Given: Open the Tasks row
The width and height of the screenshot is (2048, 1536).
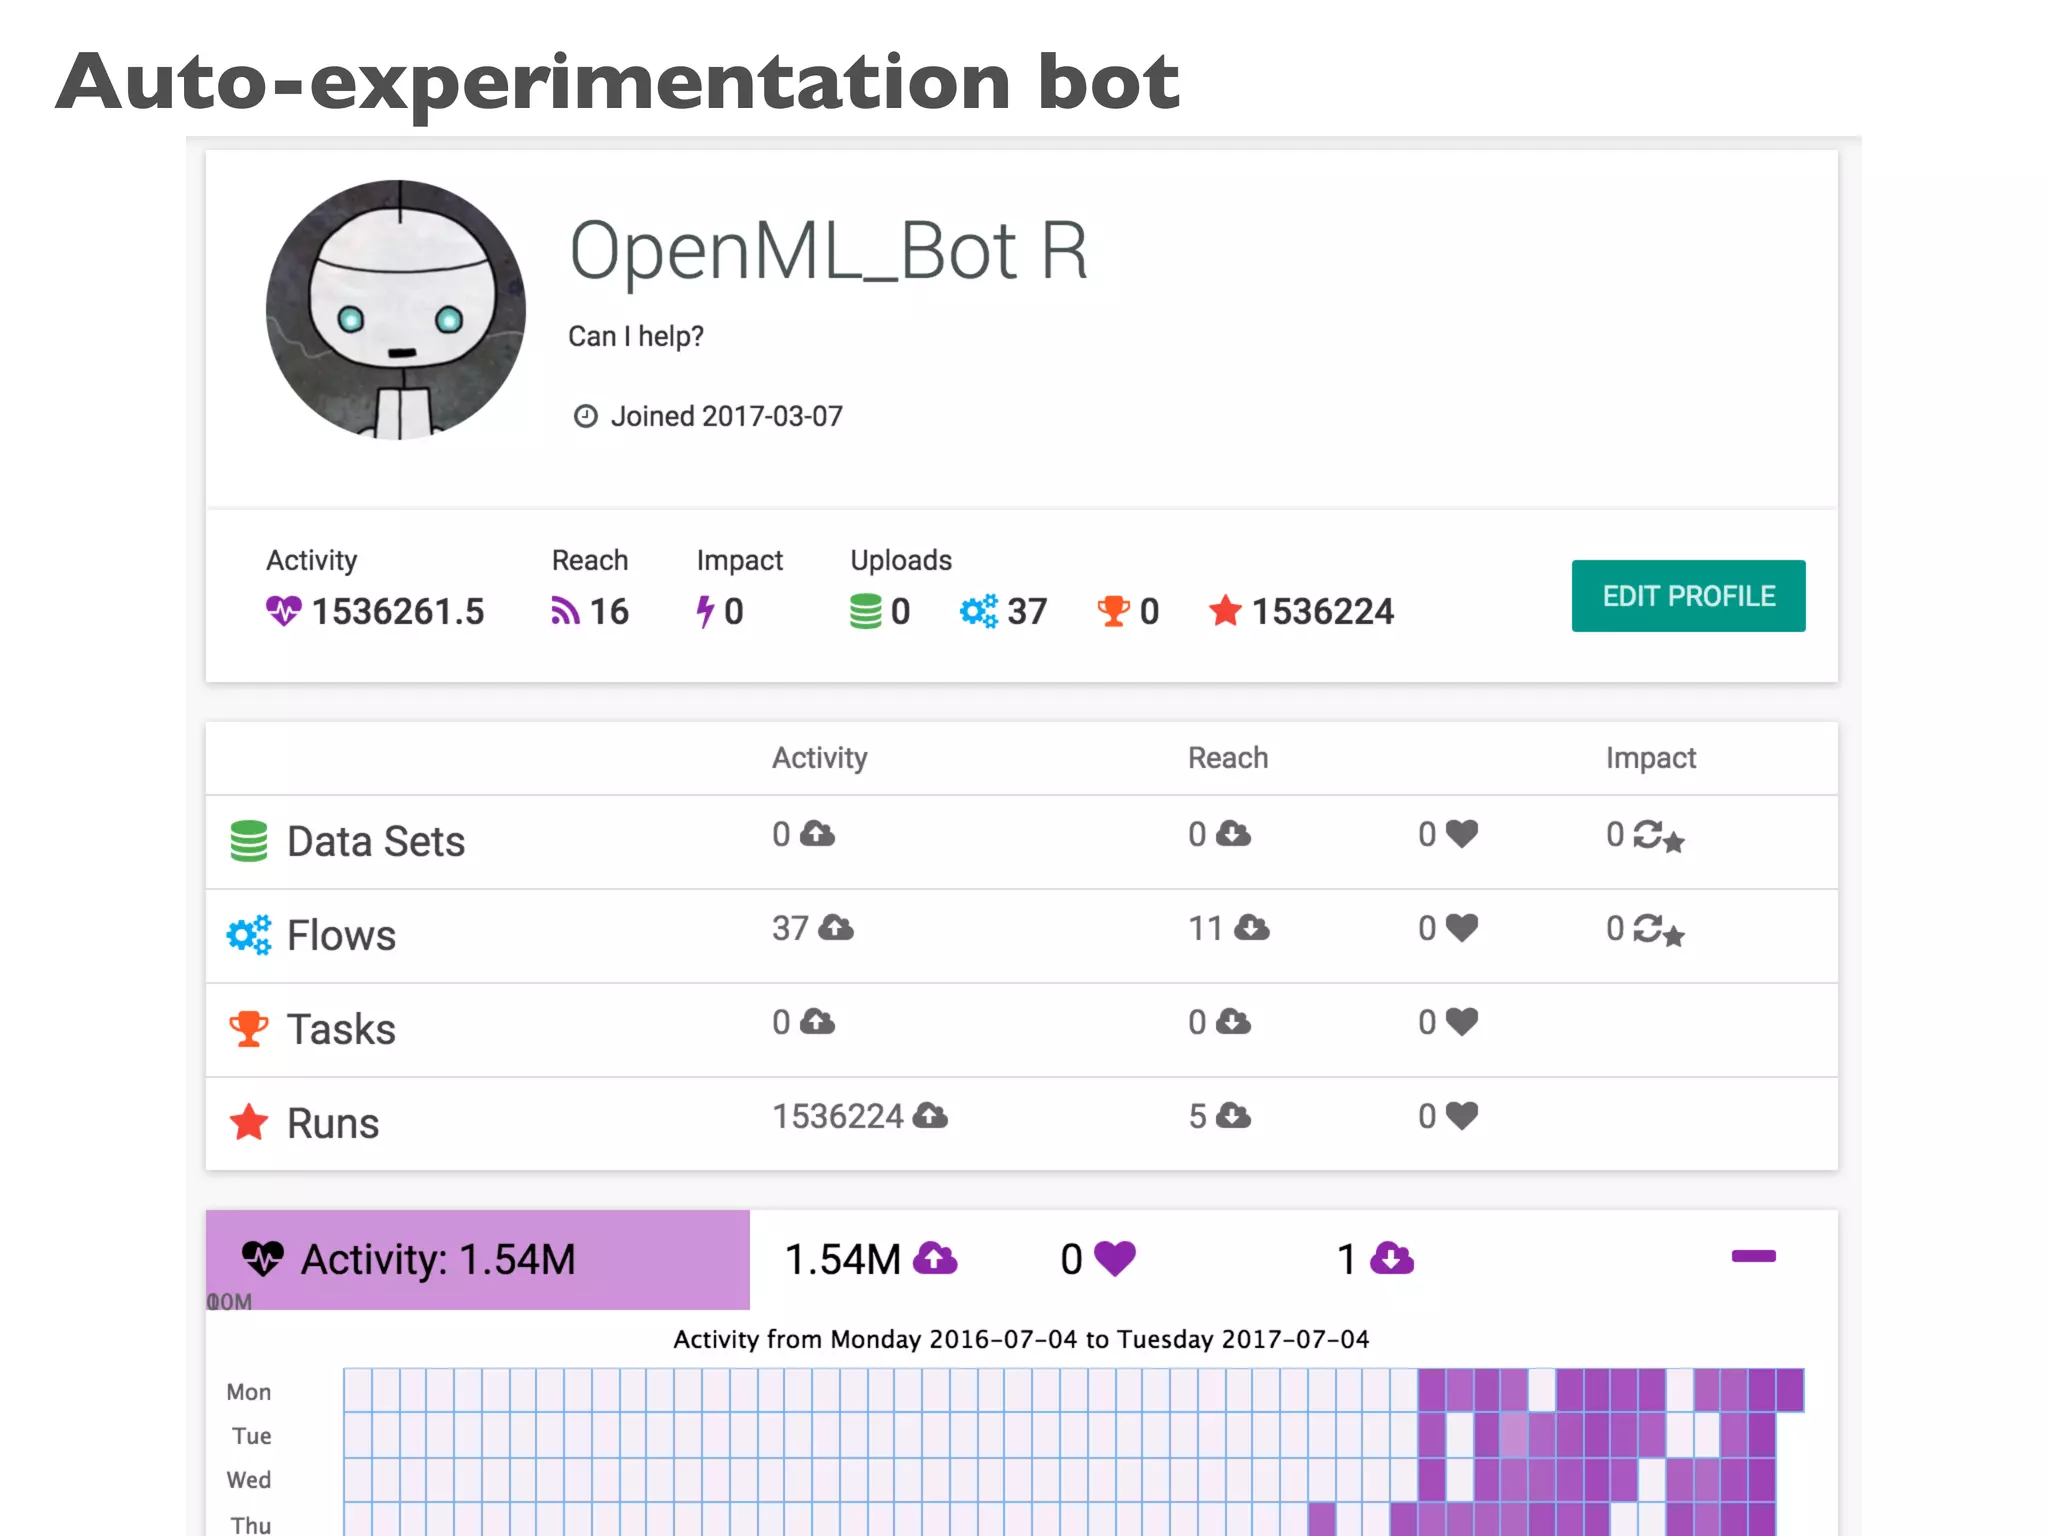Looking at the screenshot, I should [1022, 1030].
